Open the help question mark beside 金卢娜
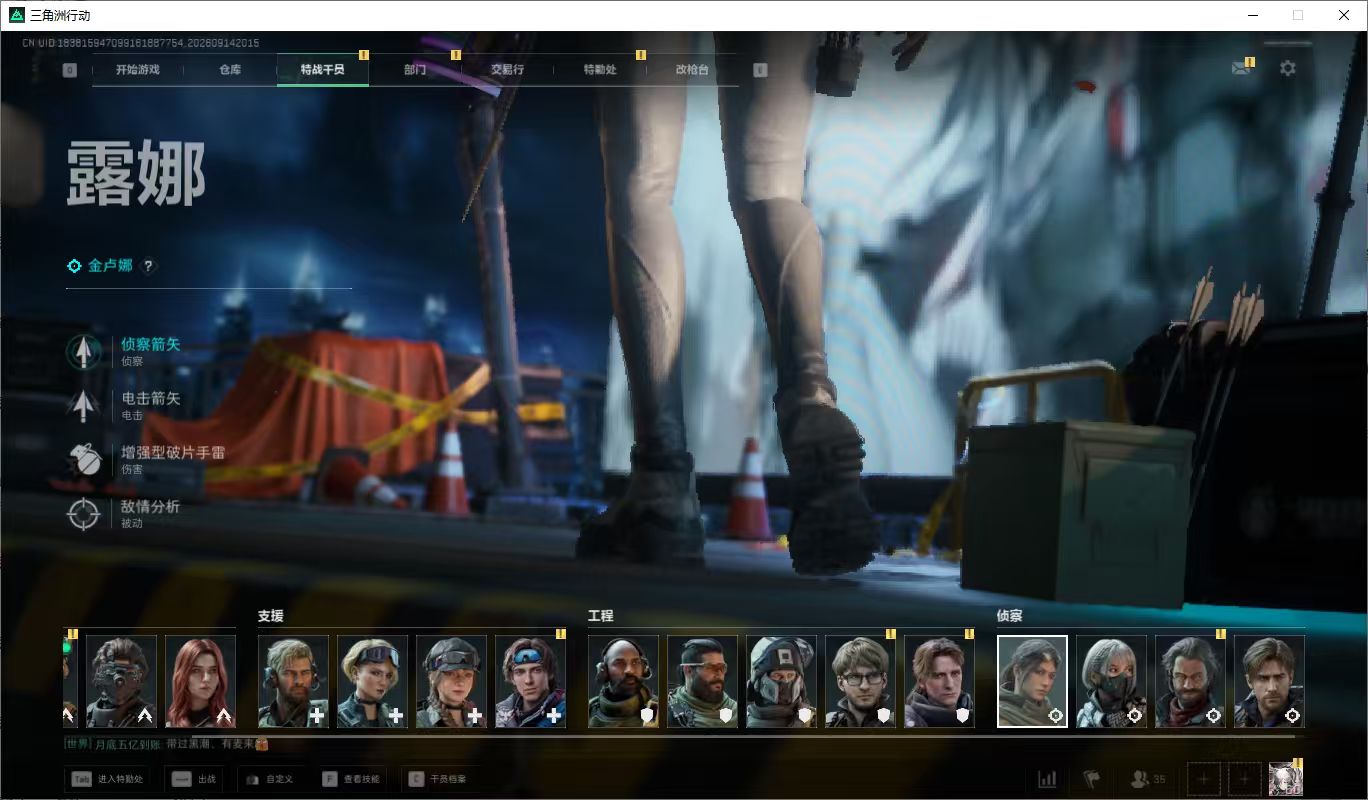This screenshot has height=800, width=1368. (x=148, y=266)
